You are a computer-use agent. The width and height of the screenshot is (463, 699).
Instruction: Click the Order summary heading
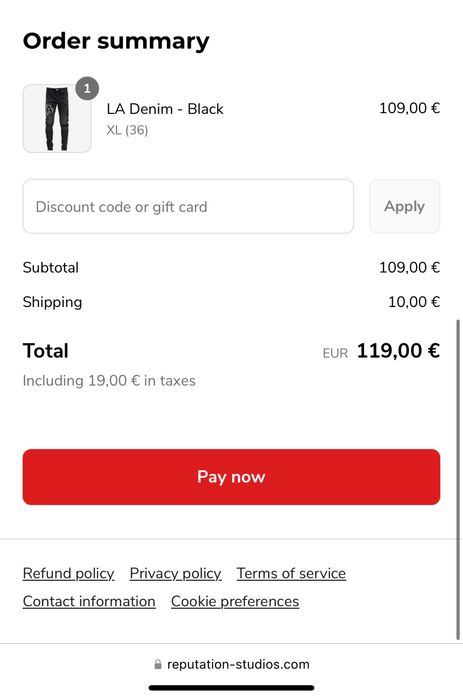pyautogui.click(x=116, y=41)
